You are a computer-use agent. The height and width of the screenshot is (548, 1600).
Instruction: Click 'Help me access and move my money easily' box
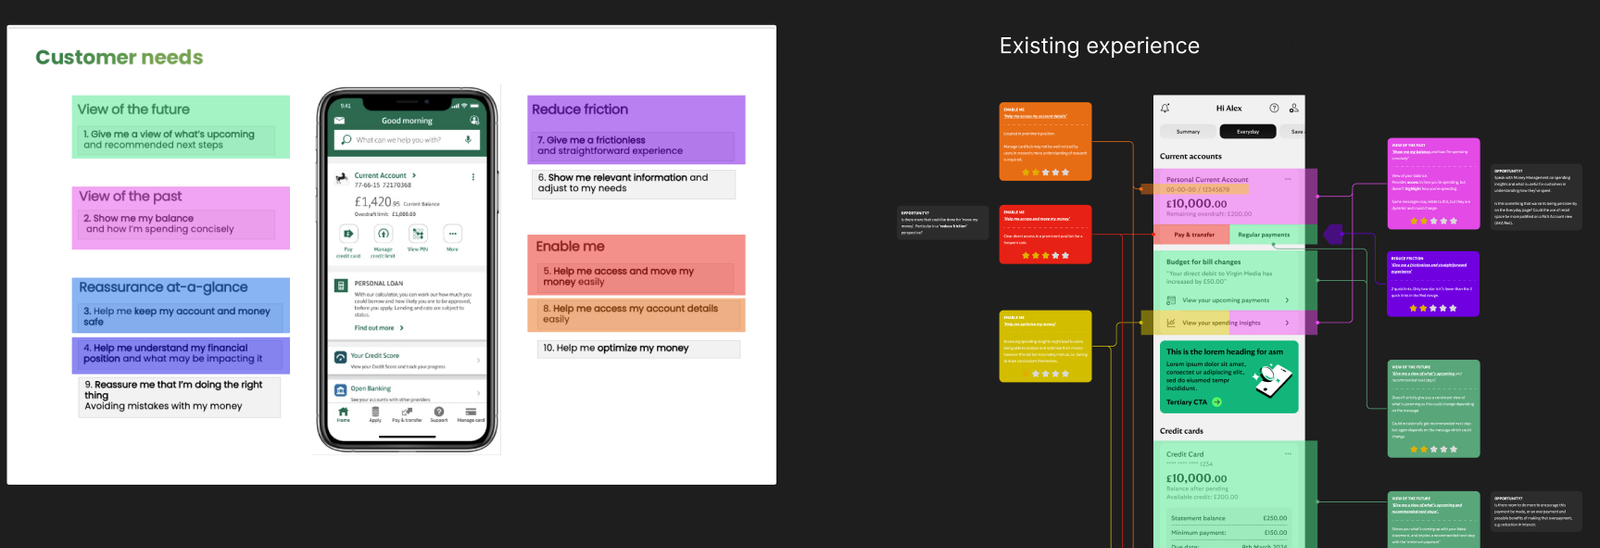pos(636,264)
